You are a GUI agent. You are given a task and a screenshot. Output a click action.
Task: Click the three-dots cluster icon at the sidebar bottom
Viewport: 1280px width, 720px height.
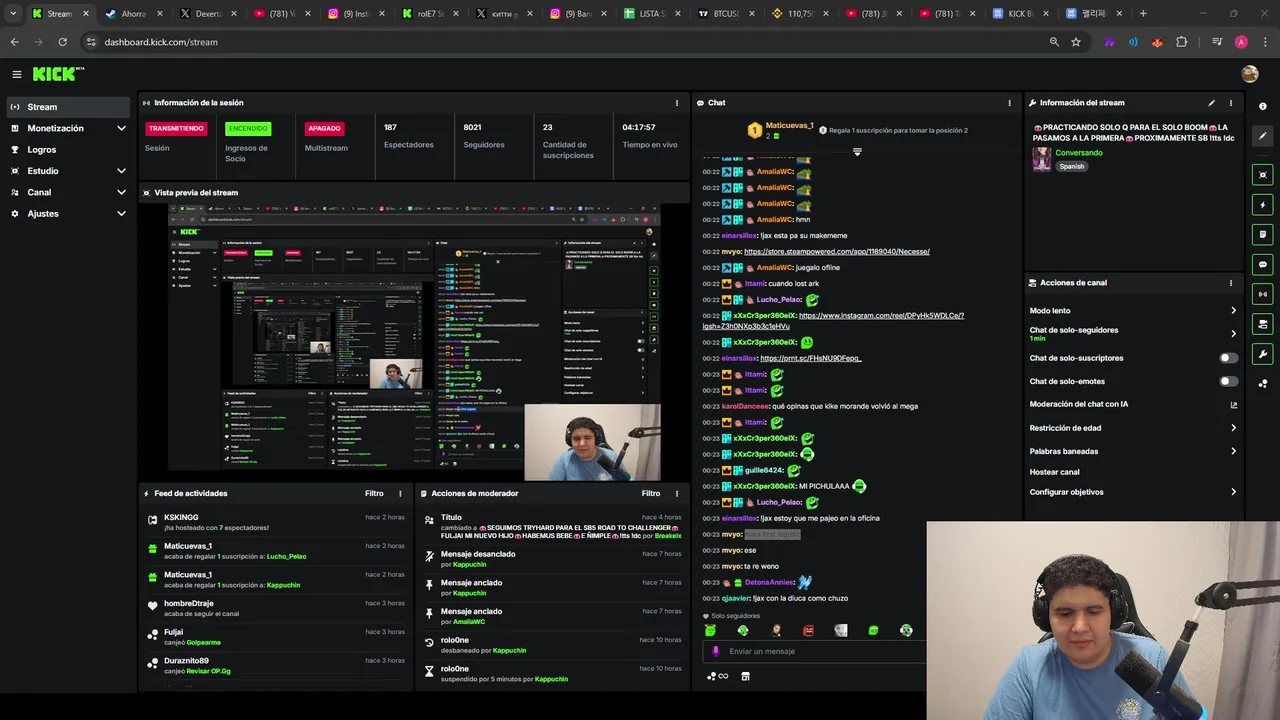point(1262,383)
